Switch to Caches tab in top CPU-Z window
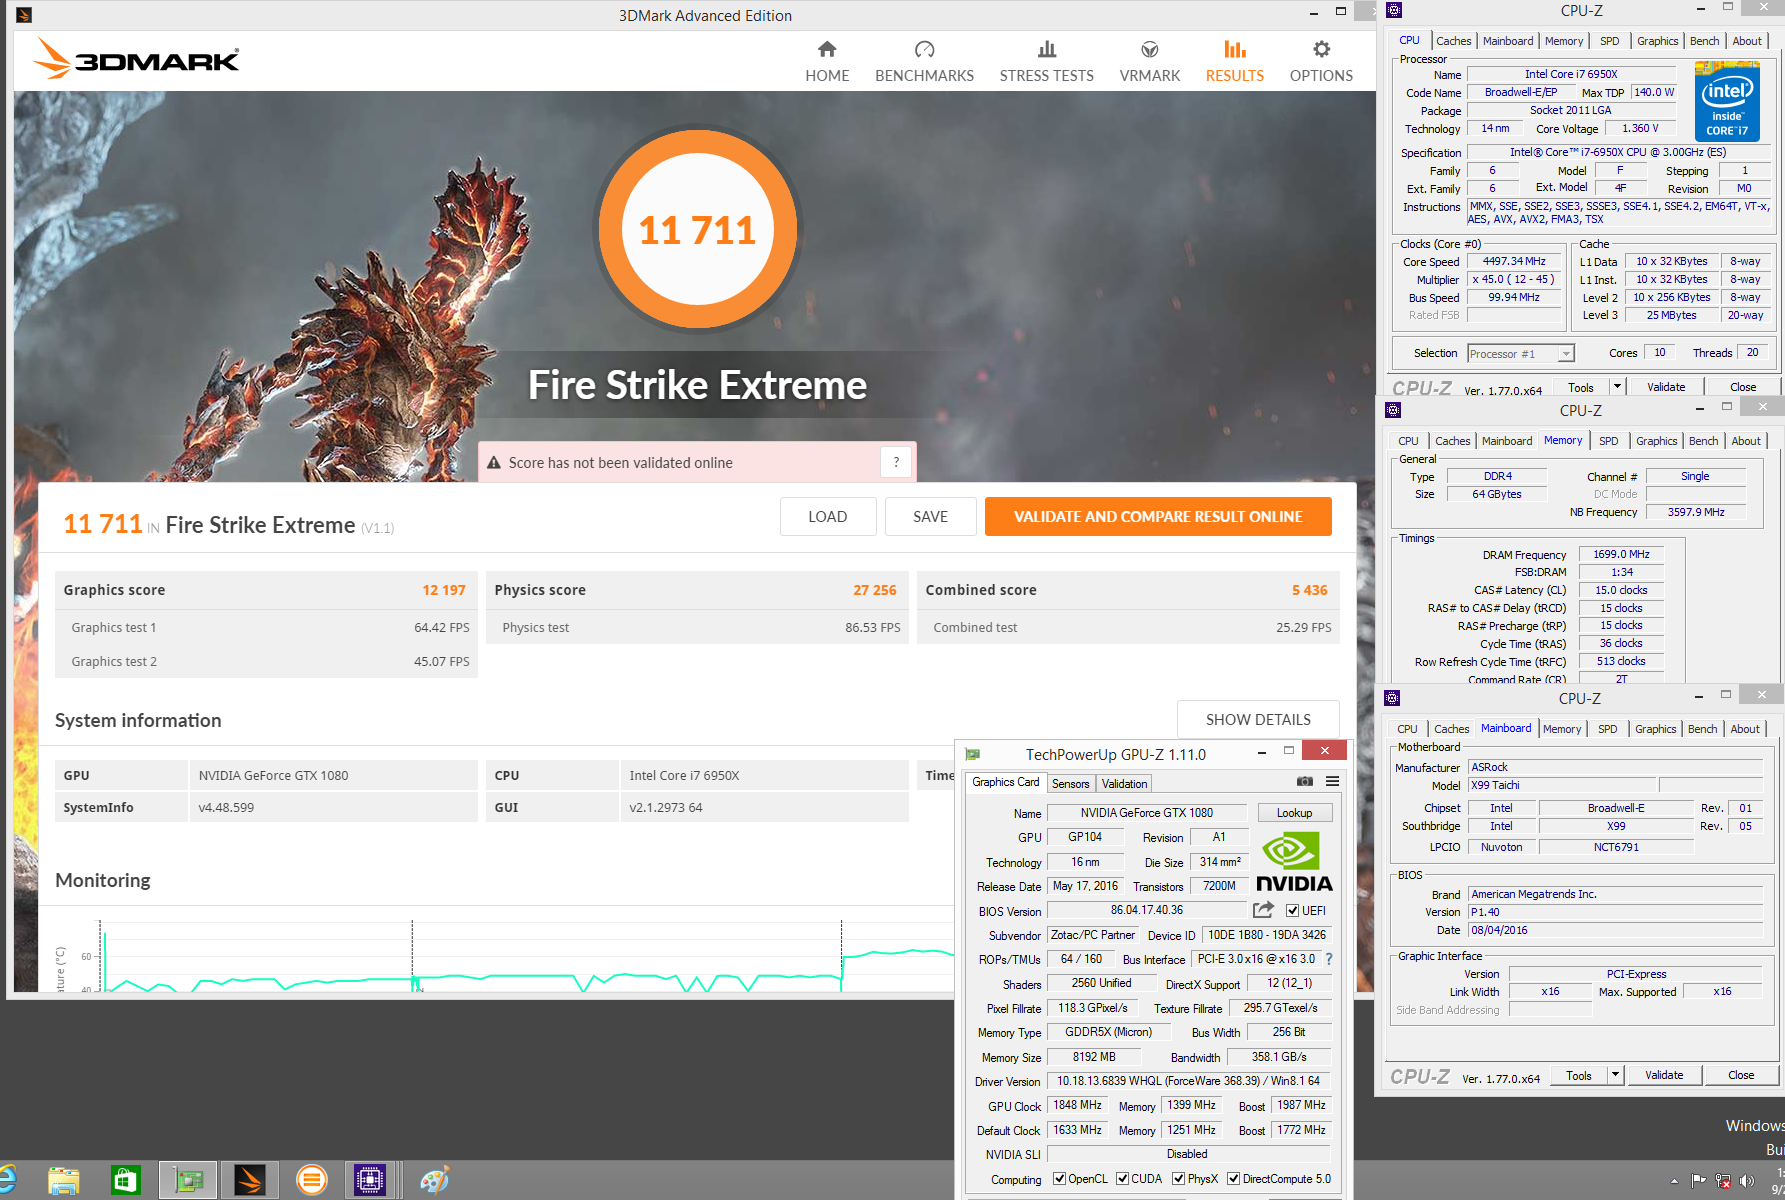The width and height of the screenshot is (1785, 1200). tap(1453, 41)
